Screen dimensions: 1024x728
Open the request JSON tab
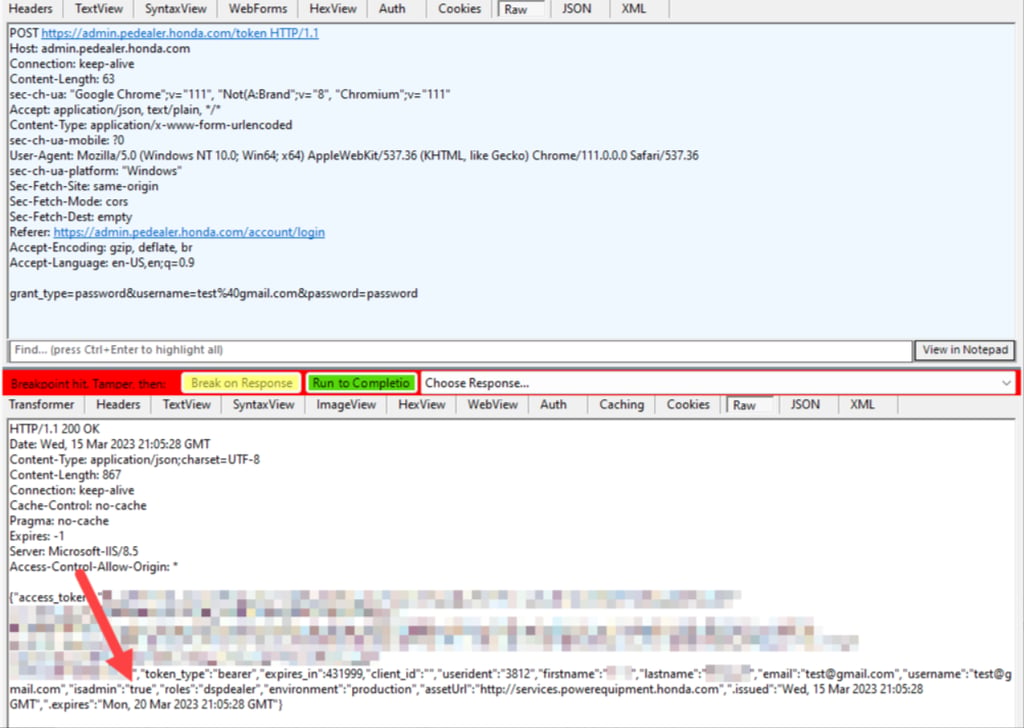(x=577, y=8)
